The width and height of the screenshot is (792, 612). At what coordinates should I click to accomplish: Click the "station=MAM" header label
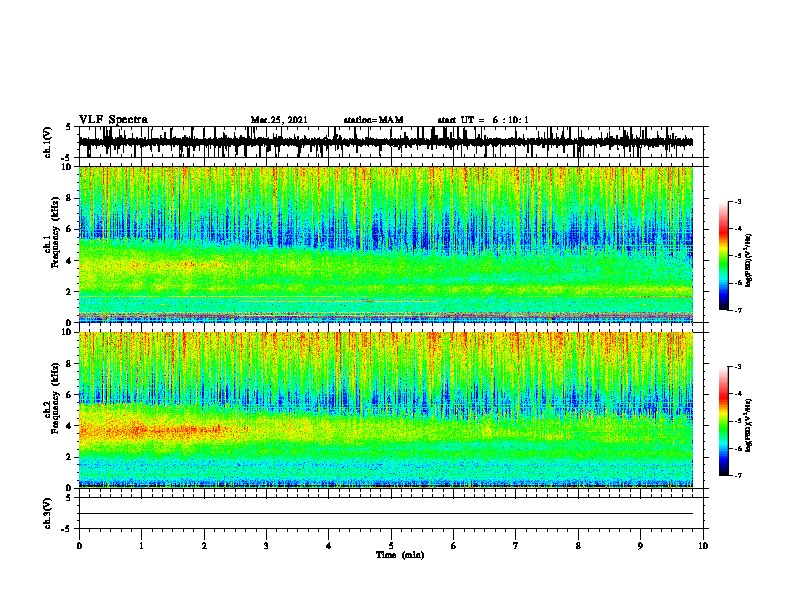pos(373,120)
